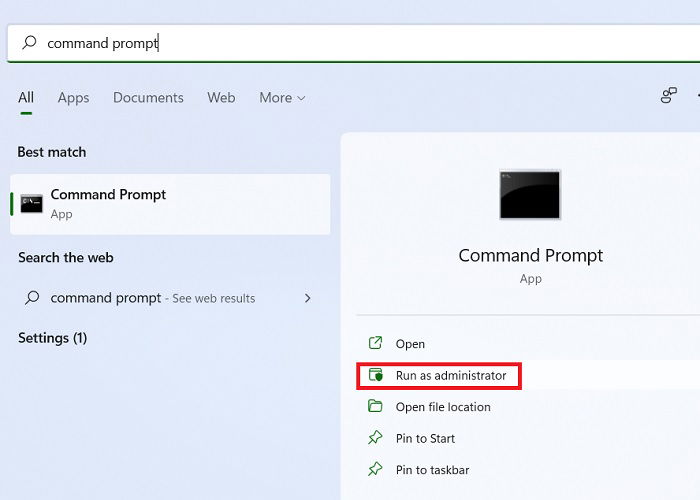This screenshot has height=500, width=700.
Task: Switch to the Documents tab
Action: click(x=148, y=98)
